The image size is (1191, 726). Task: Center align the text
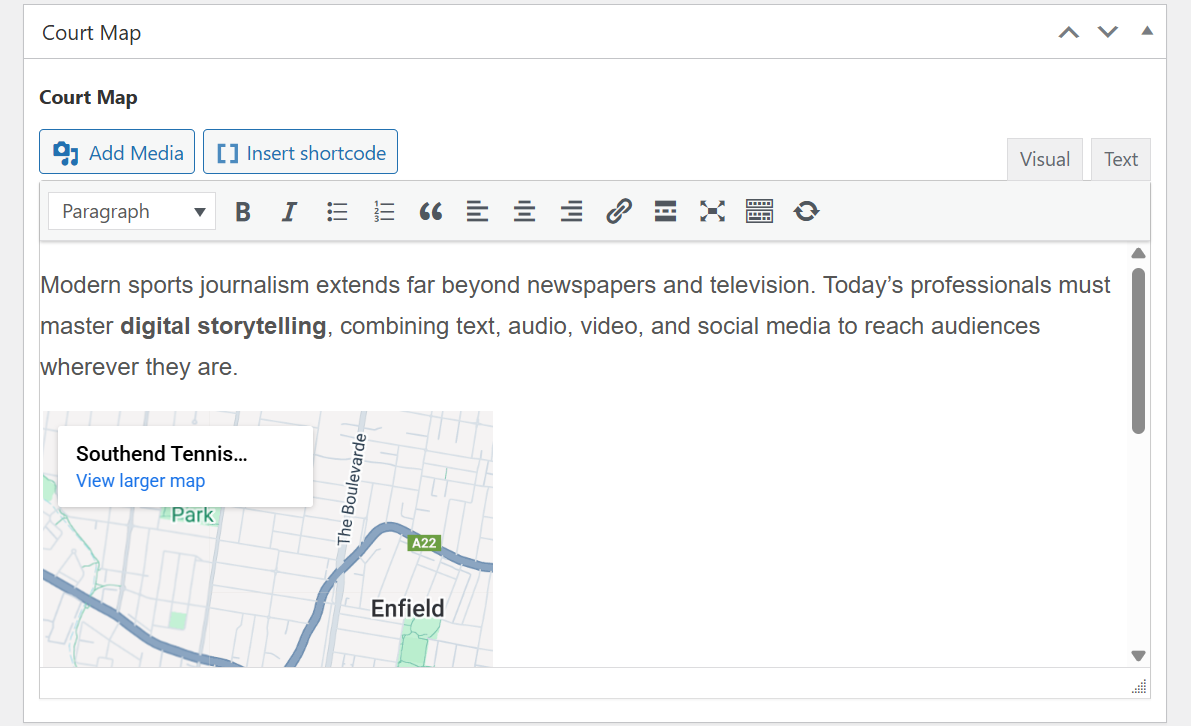click(x=524, y=212)
